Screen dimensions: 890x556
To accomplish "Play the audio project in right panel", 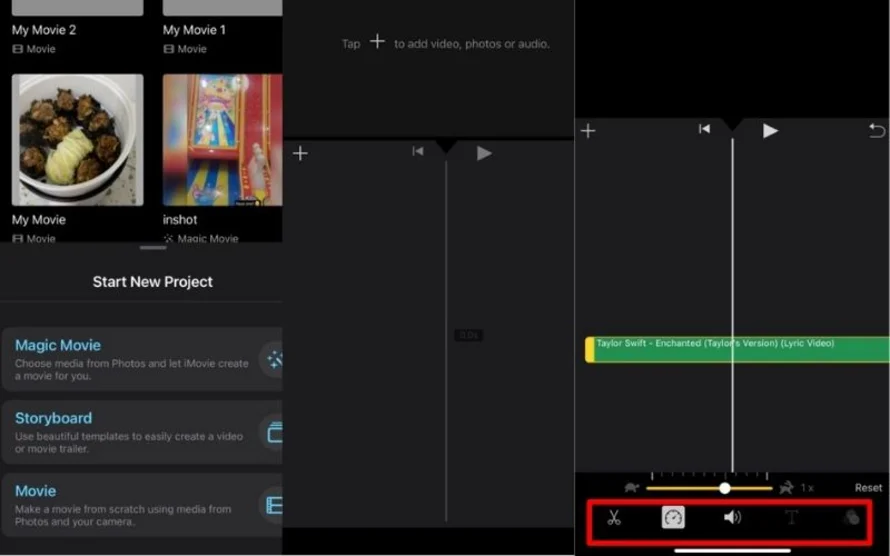I will [770, 131].
